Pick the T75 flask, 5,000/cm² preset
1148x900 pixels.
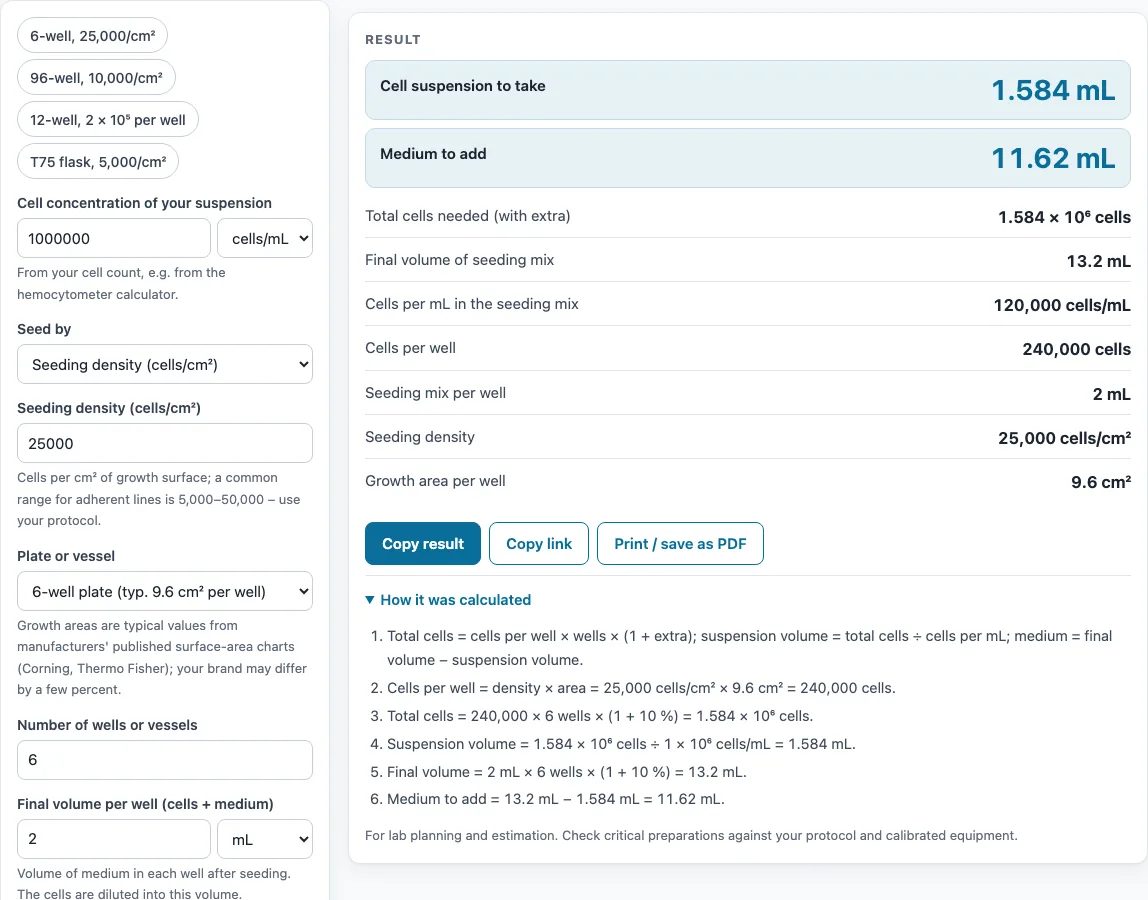click(98, 162)
